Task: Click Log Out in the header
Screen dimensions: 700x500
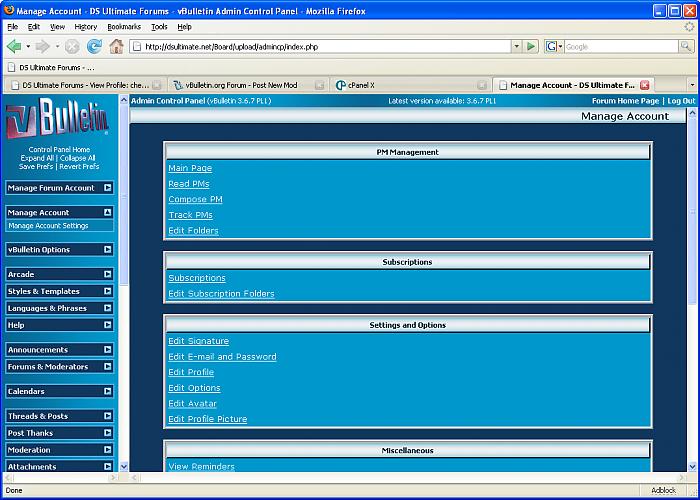Action: point(681,101)
